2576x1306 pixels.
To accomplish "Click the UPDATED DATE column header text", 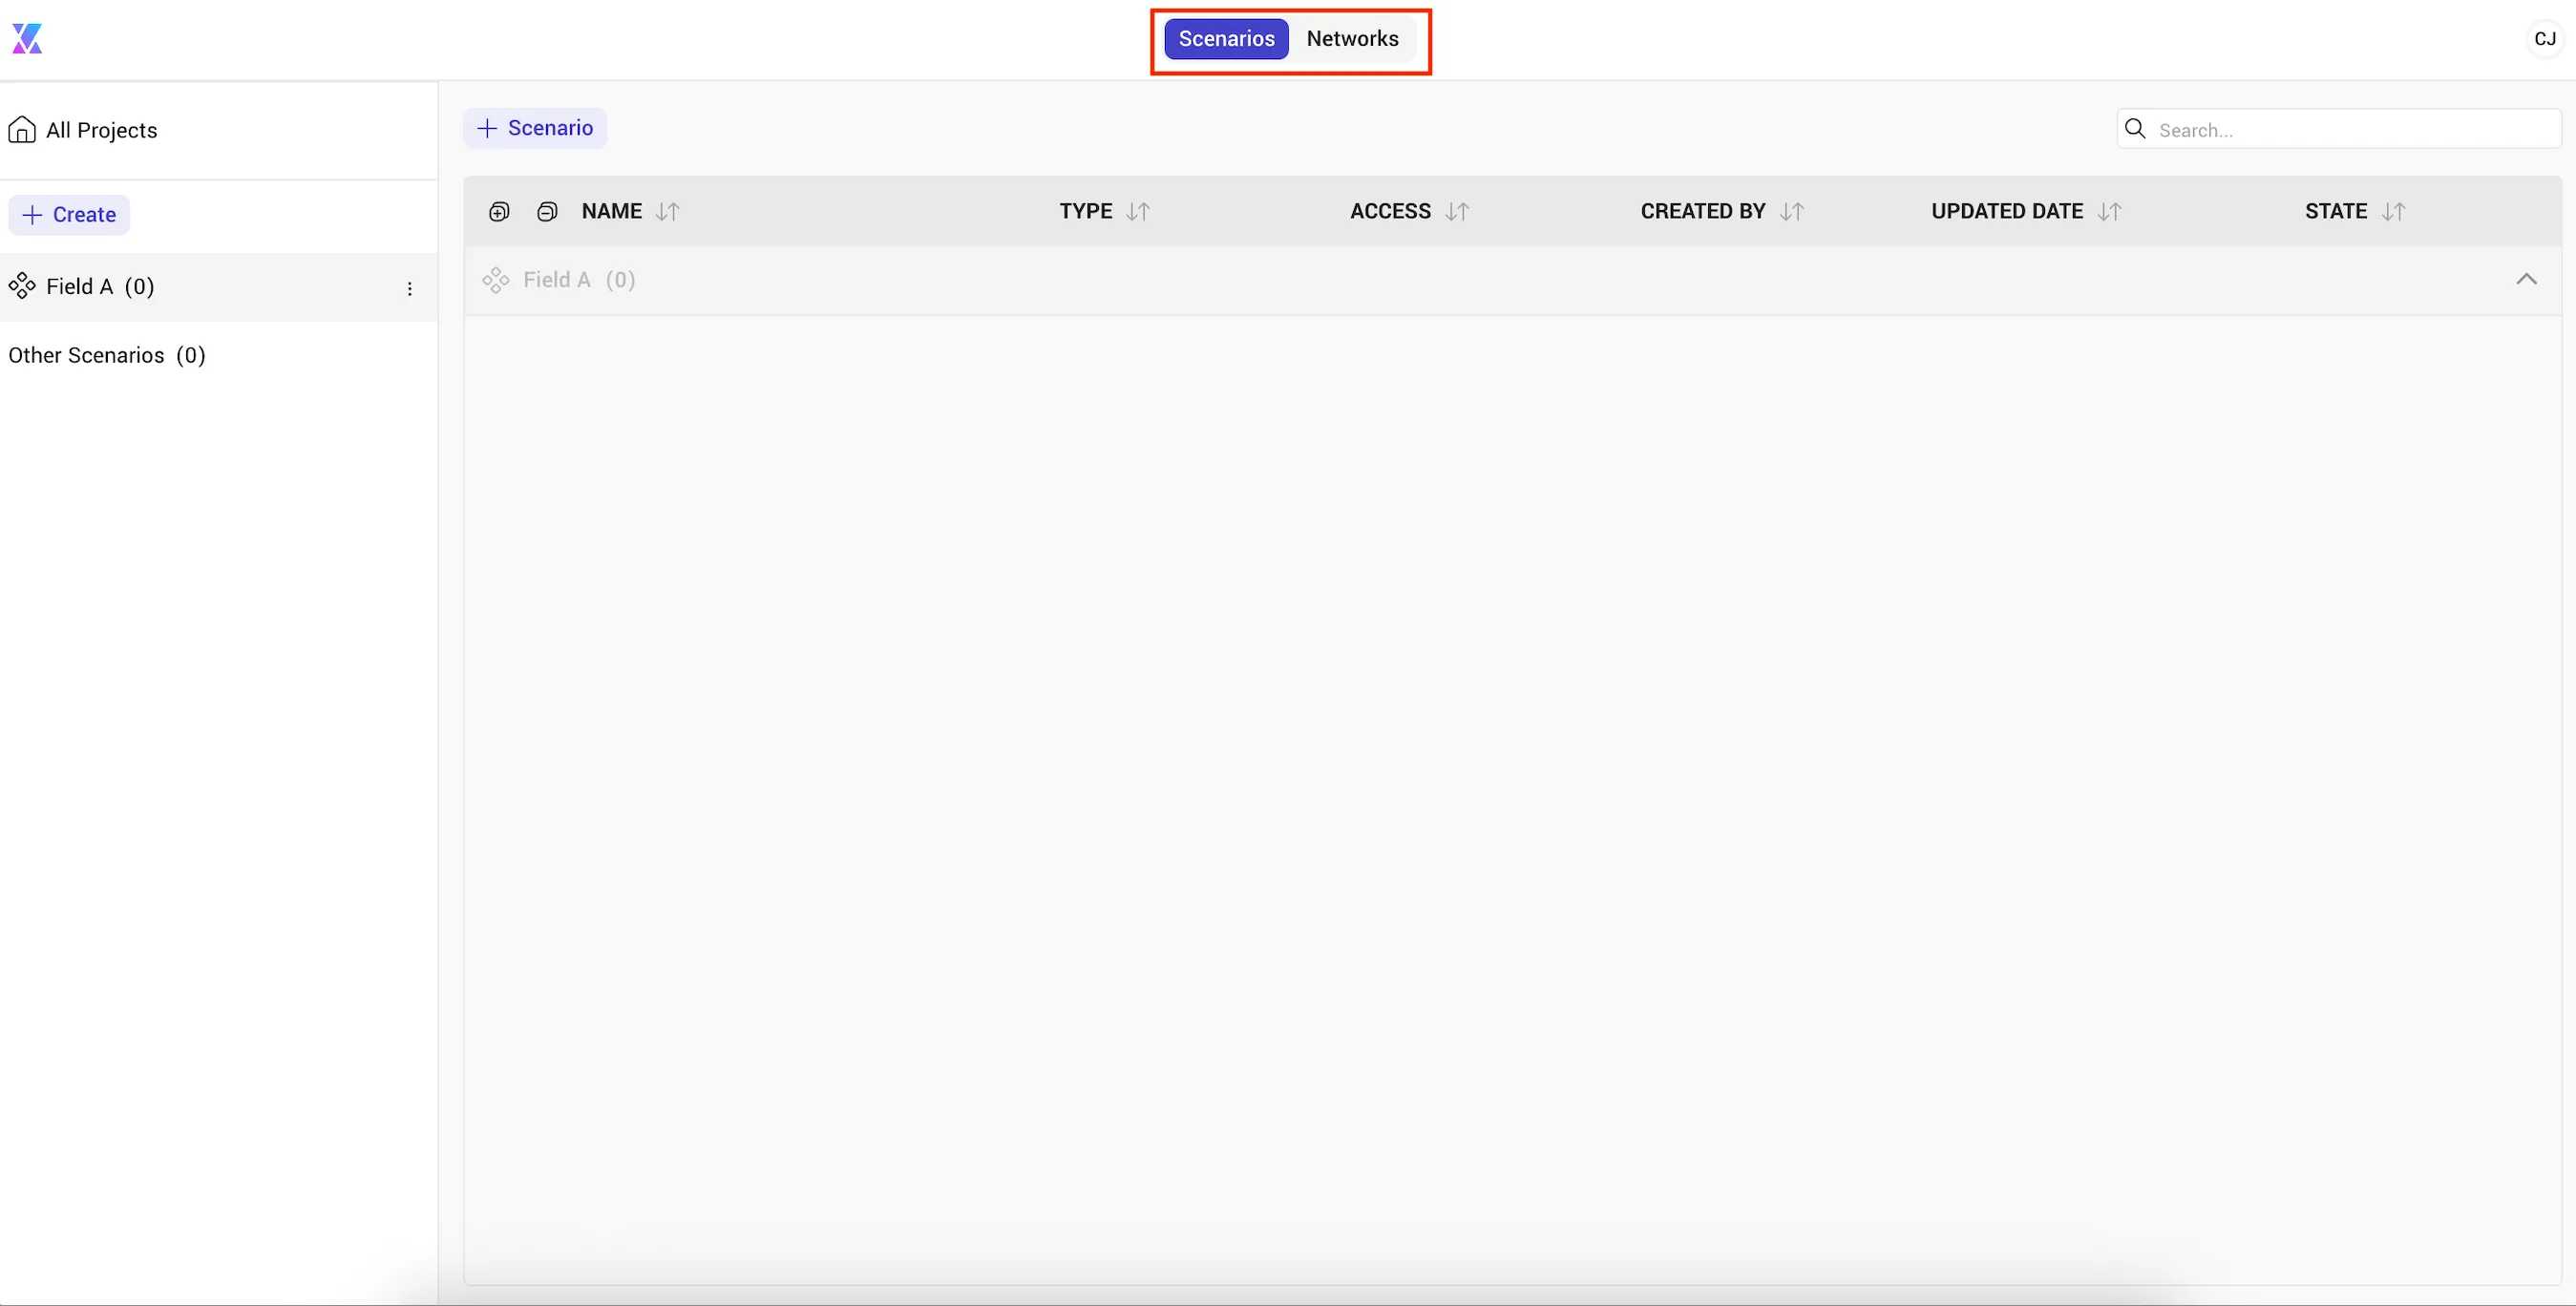I will (2007, 211).
